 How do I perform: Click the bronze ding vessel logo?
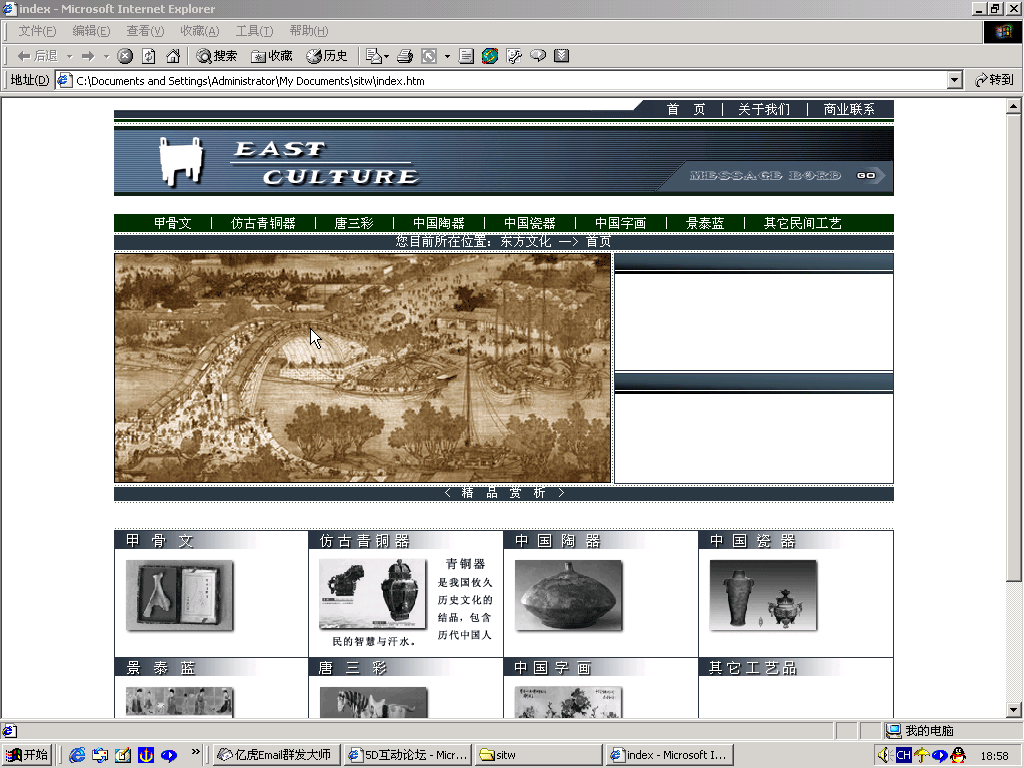click(x=181, y=161)
